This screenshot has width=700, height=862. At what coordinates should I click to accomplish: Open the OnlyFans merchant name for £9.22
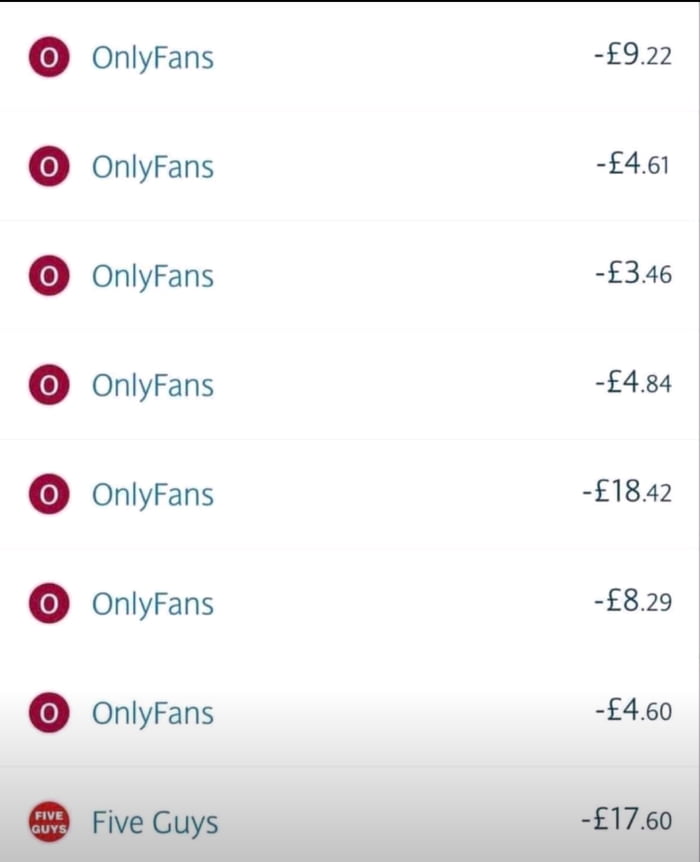pyautogui.click(x=153, y=58)
